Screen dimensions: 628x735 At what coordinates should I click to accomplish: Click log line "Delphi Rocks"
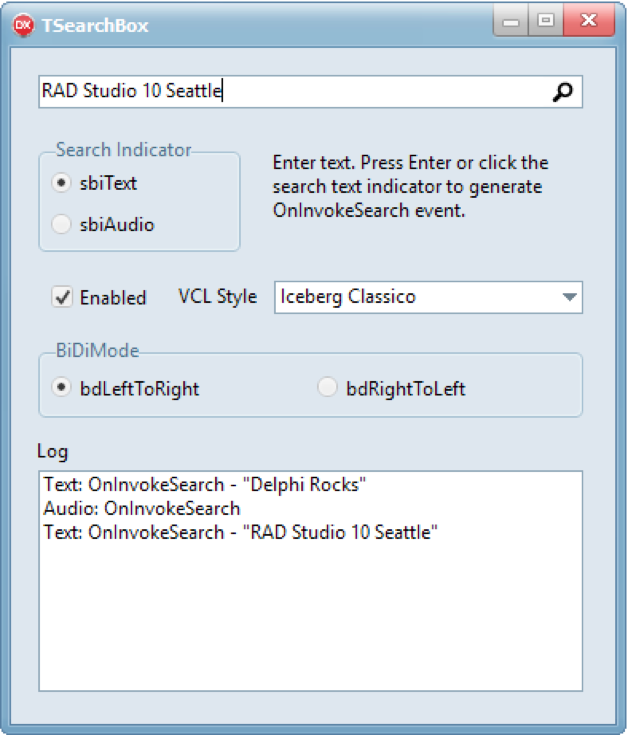pyautogui.click(x=204, y=485)
